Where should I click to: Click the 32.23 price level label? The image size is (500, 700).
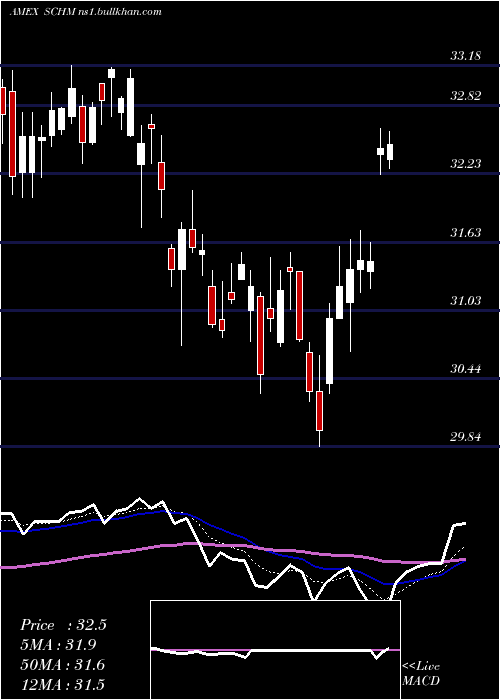(x=466, y=164)
